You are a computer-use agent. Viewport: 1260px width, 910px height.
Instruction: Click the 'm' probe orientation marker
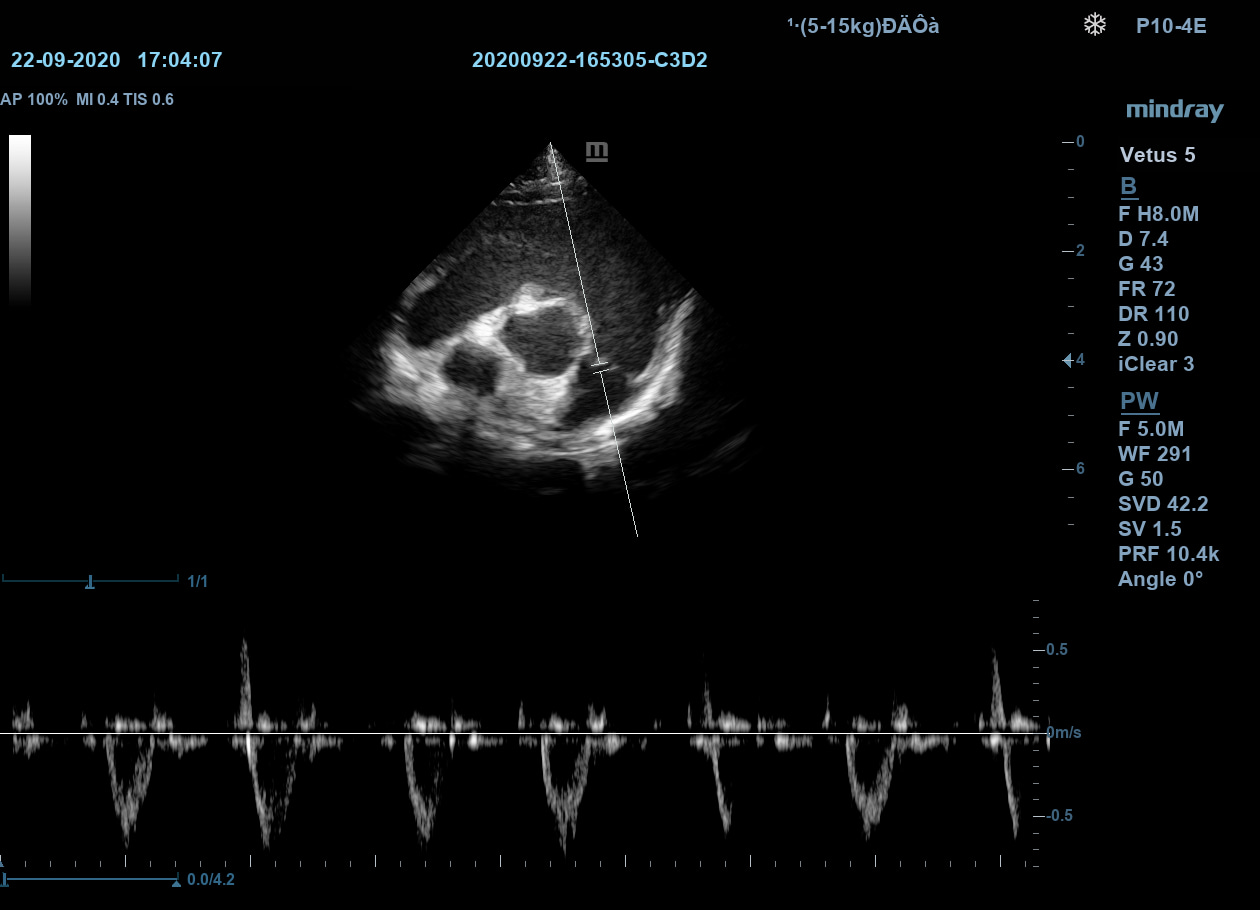click(596, 151)
